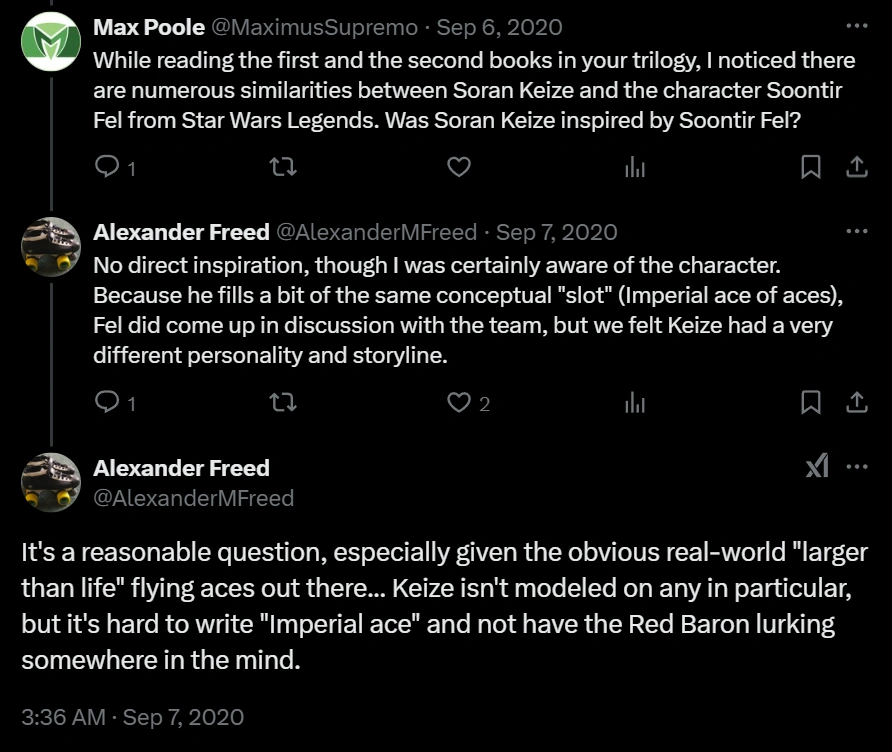This screenshot has width=892, height=752.
Task: Share Alexander Freed's Sep 7 reply
Action: pyautogui.click(x=857, y=402)
